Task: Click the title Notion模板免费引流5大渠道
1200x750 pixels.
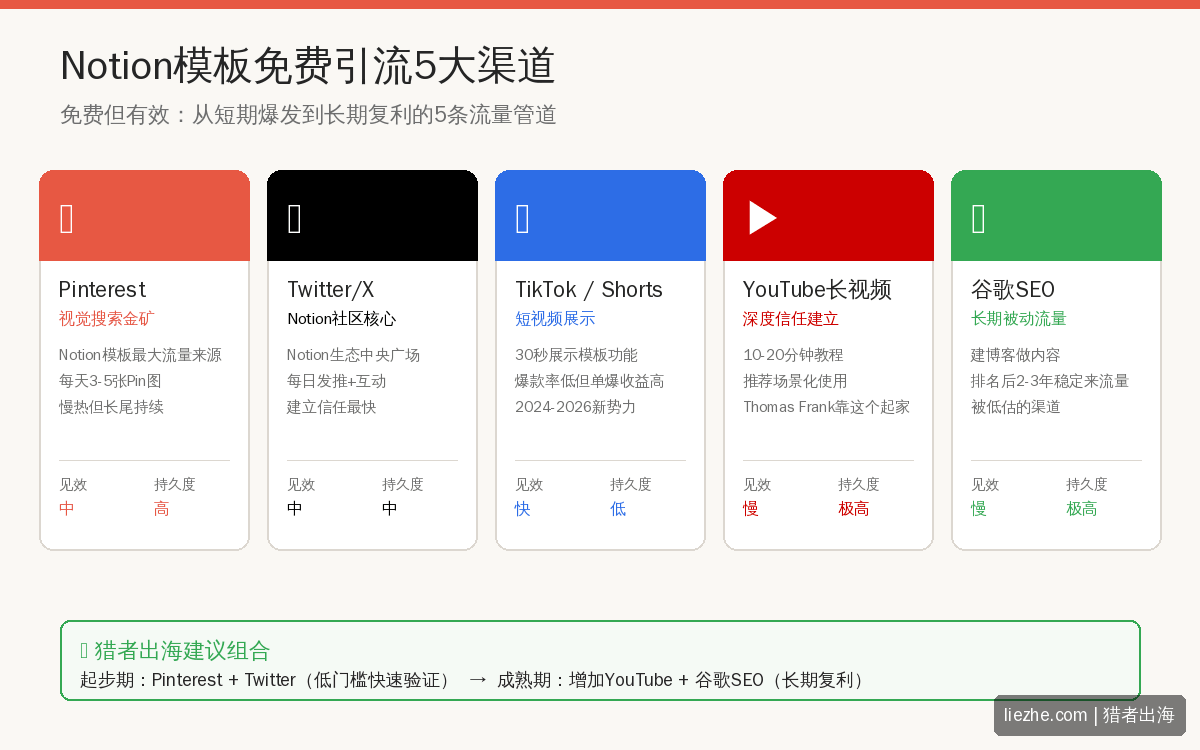Action: (x=308, y=66)
